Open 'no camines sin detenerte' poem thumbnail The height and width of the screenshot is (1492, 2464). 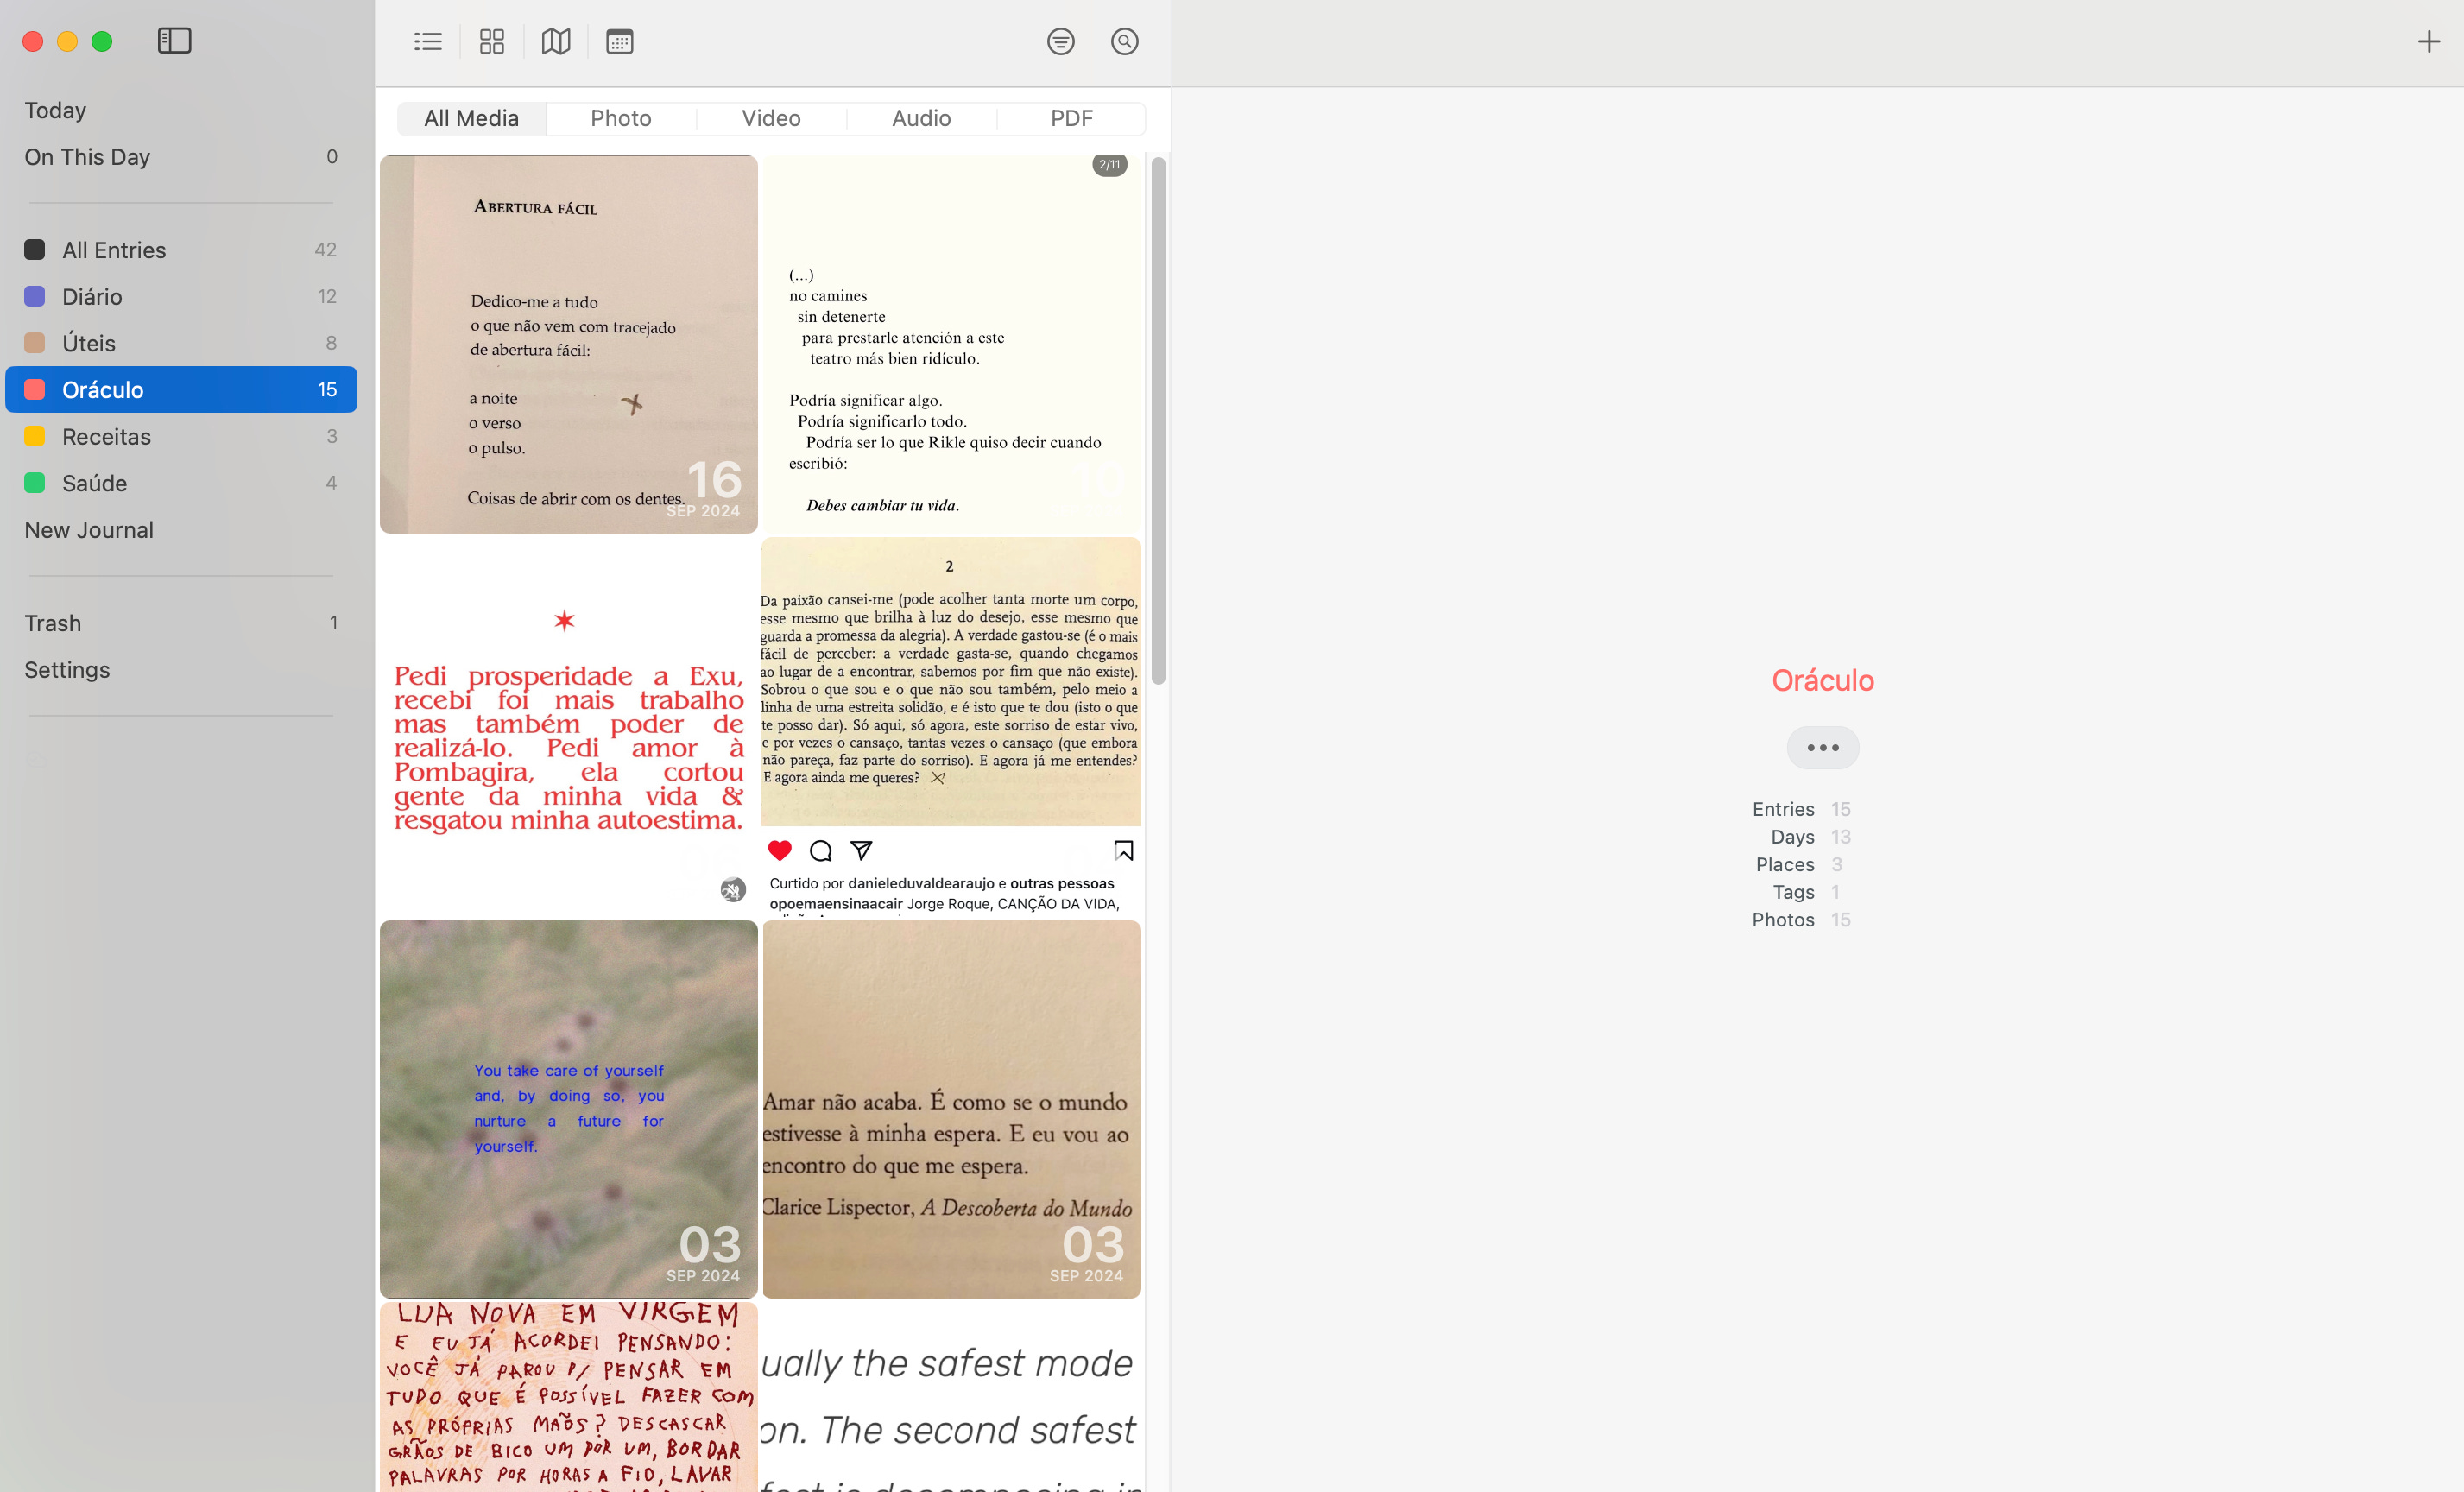[951, 344]
